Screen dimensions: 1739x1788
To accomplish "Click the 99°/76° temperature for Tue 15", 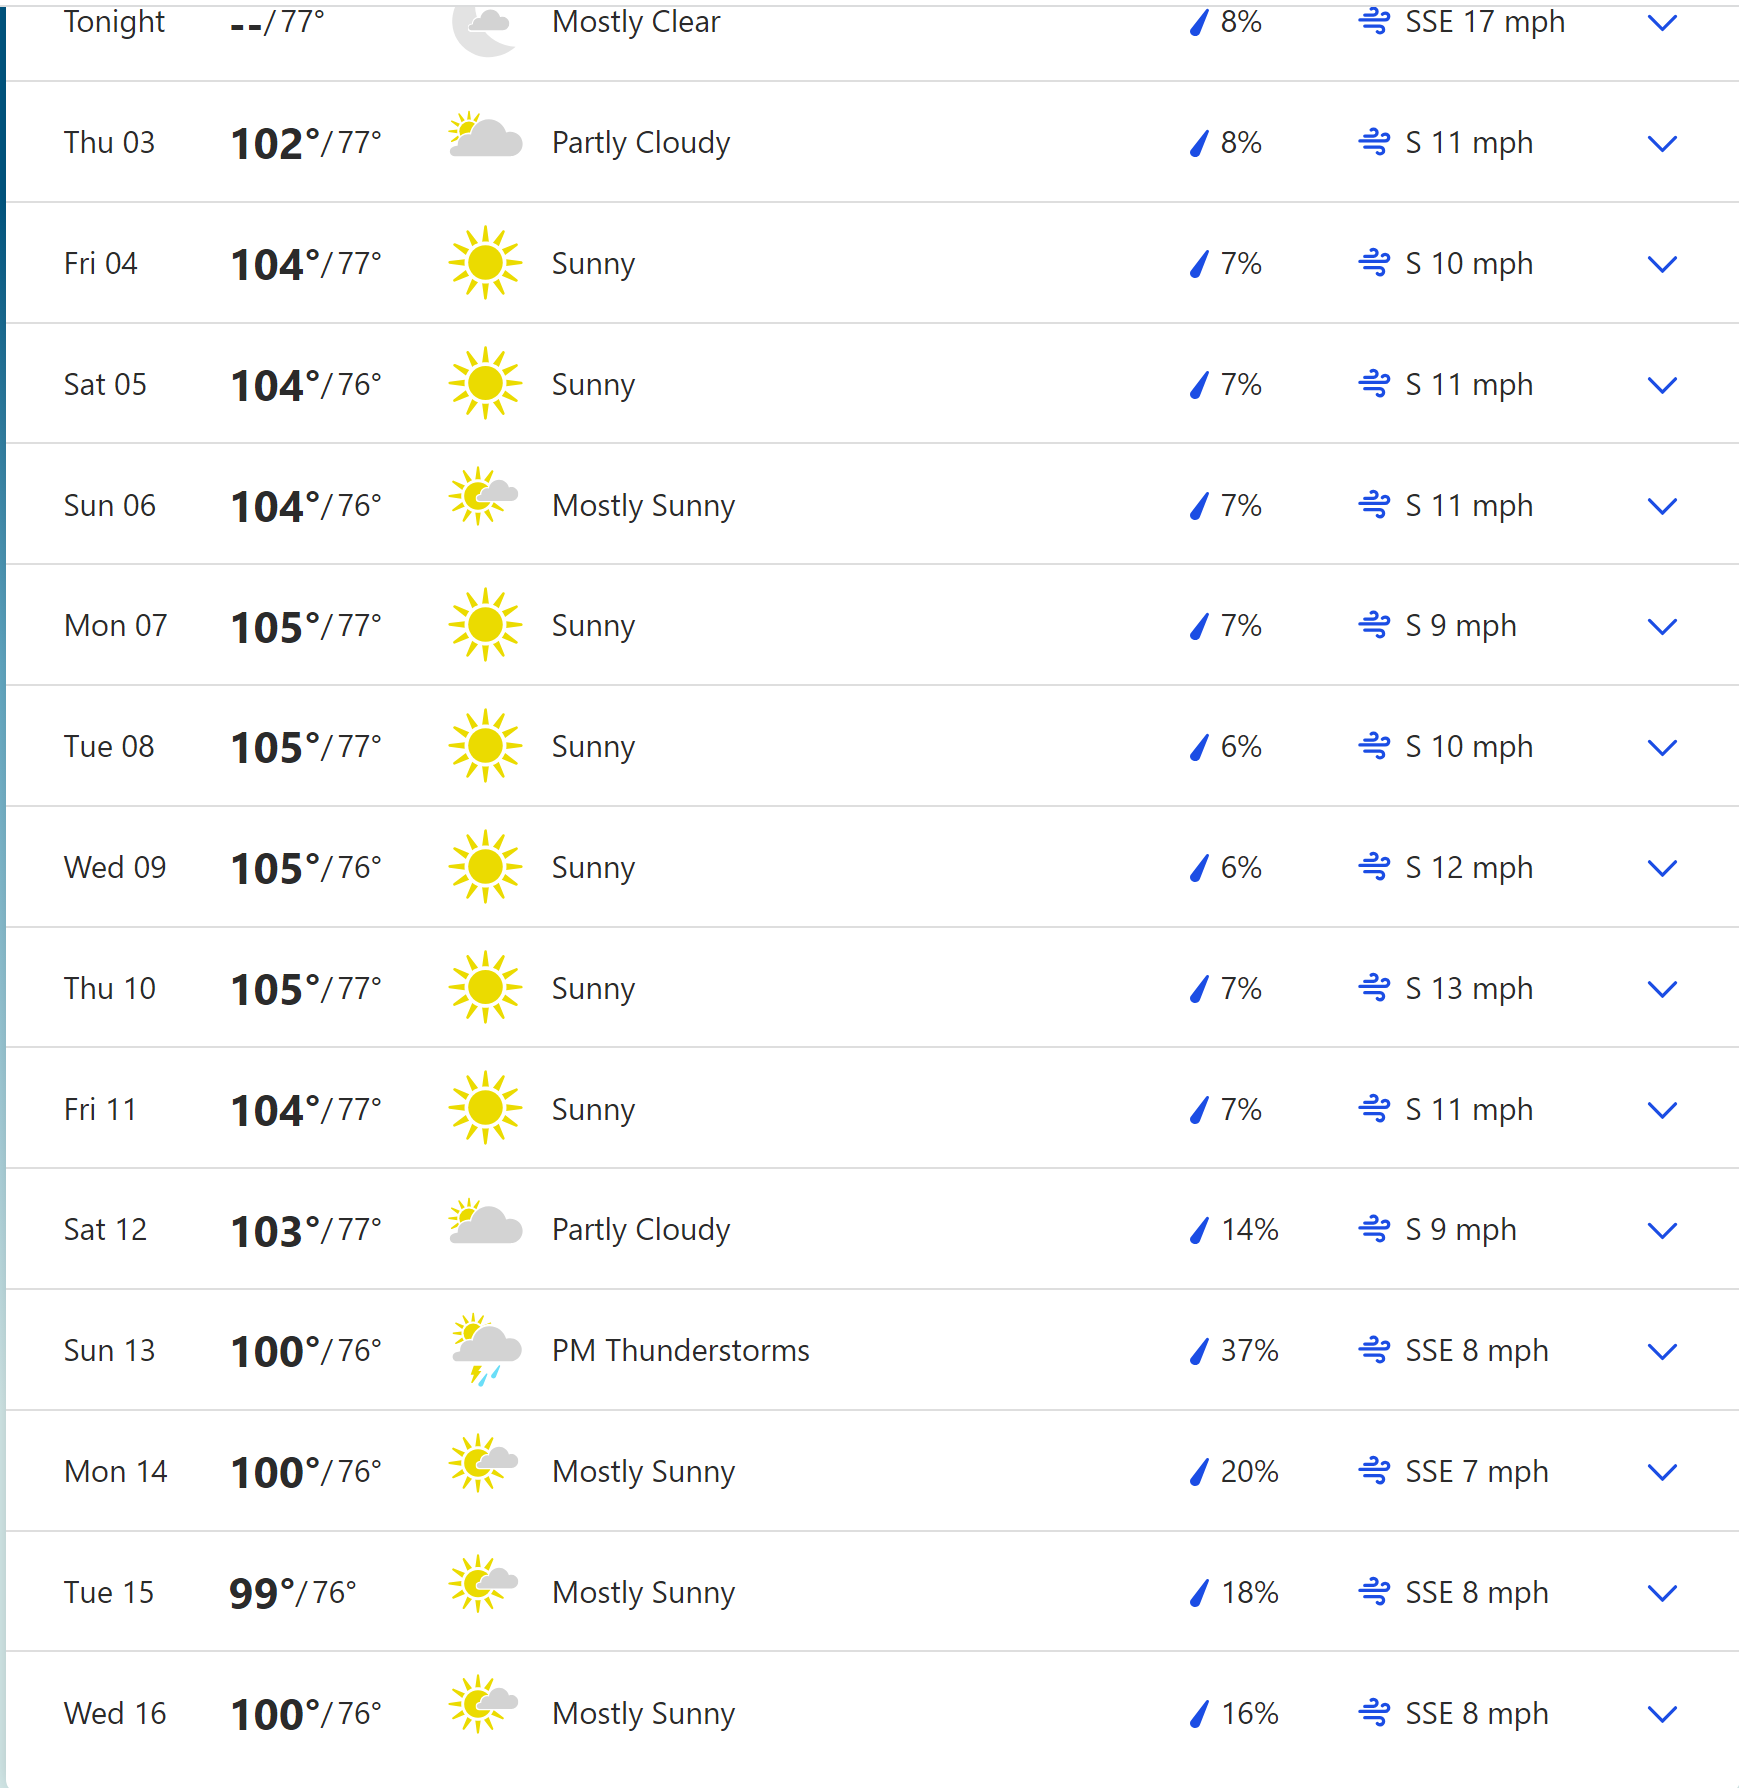I will [x=293, y=1592].
